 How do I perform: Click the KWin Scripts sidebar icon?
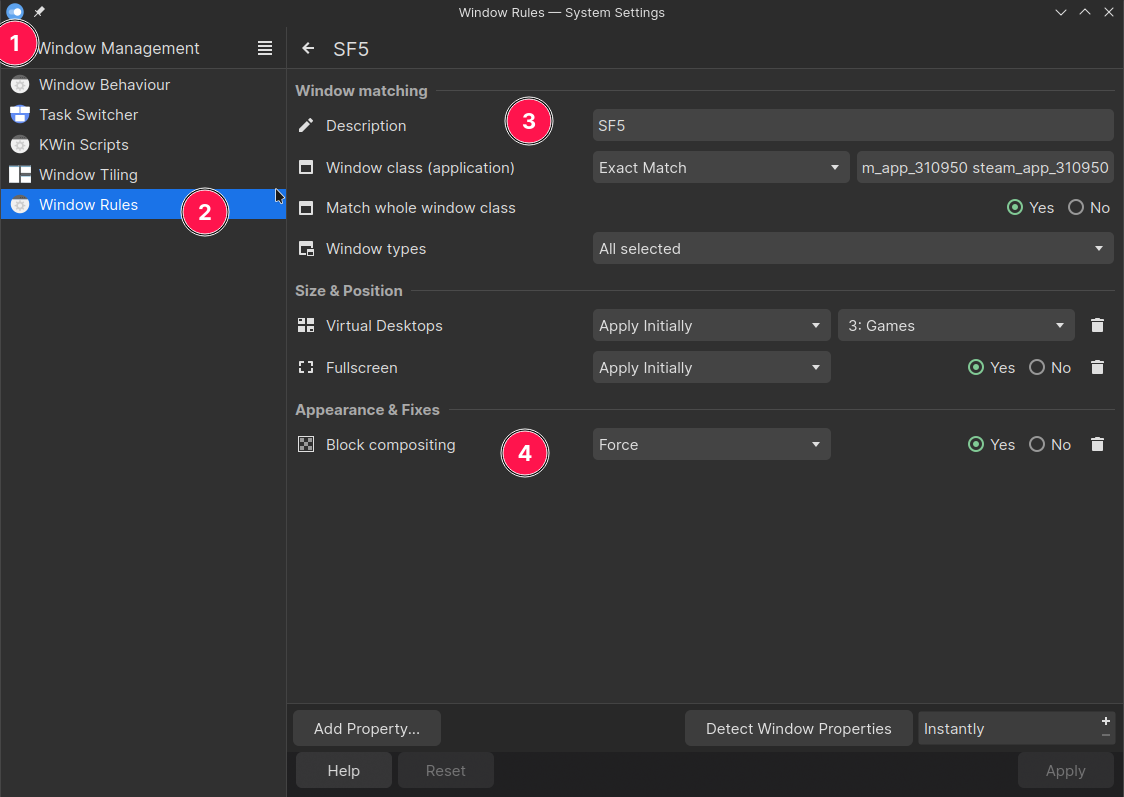coord(20,145)
